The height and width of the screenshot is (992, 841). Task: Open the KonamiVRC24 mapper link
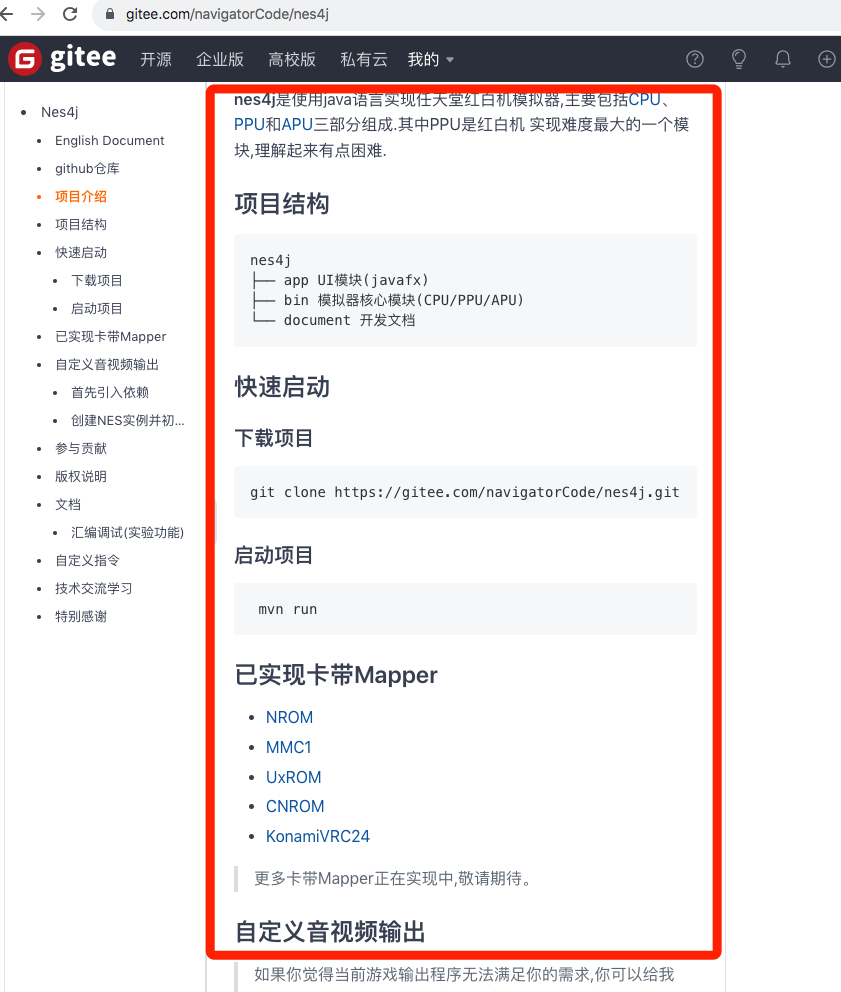(x=318, y=836)
